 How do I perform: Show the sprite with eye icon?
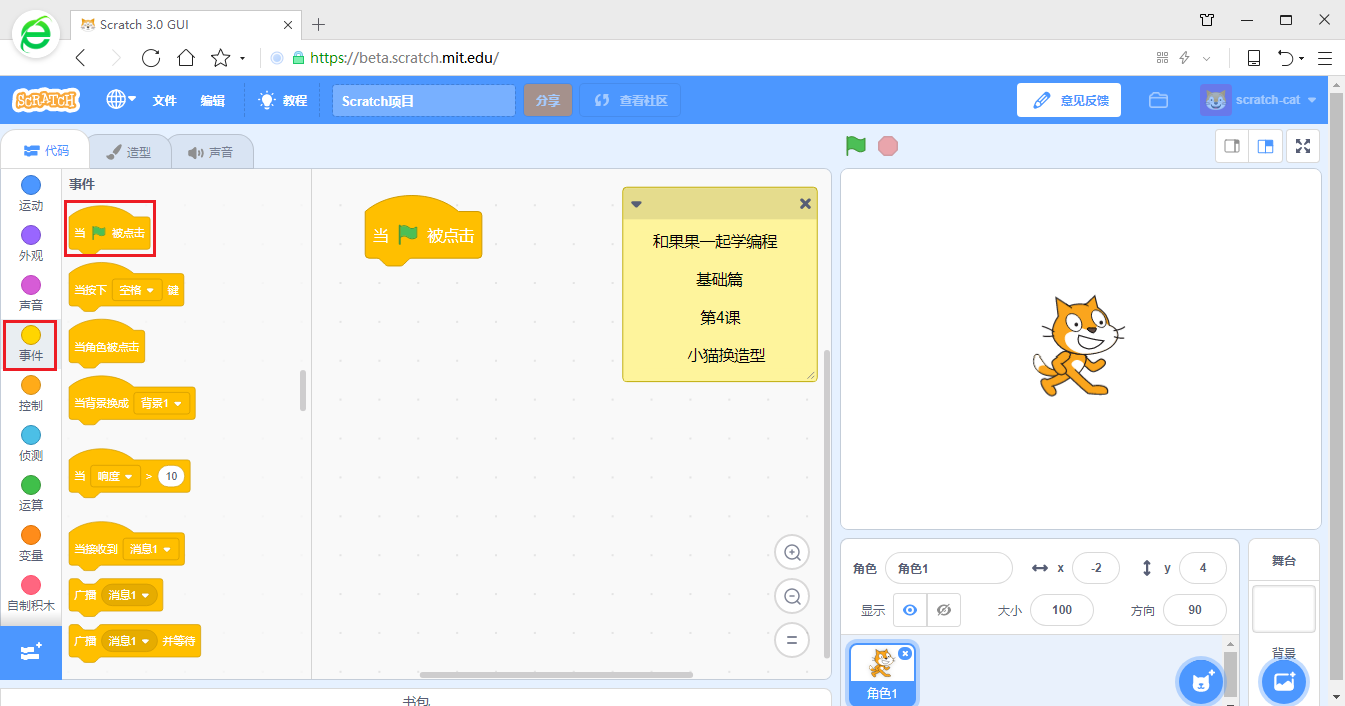click(x=910, y=610)
